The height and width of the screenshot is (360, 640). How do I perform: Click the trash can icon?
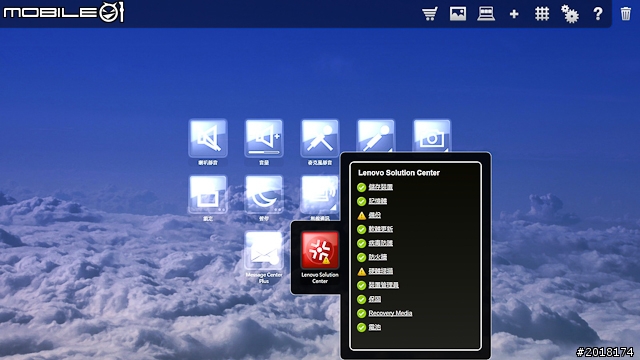625,14
